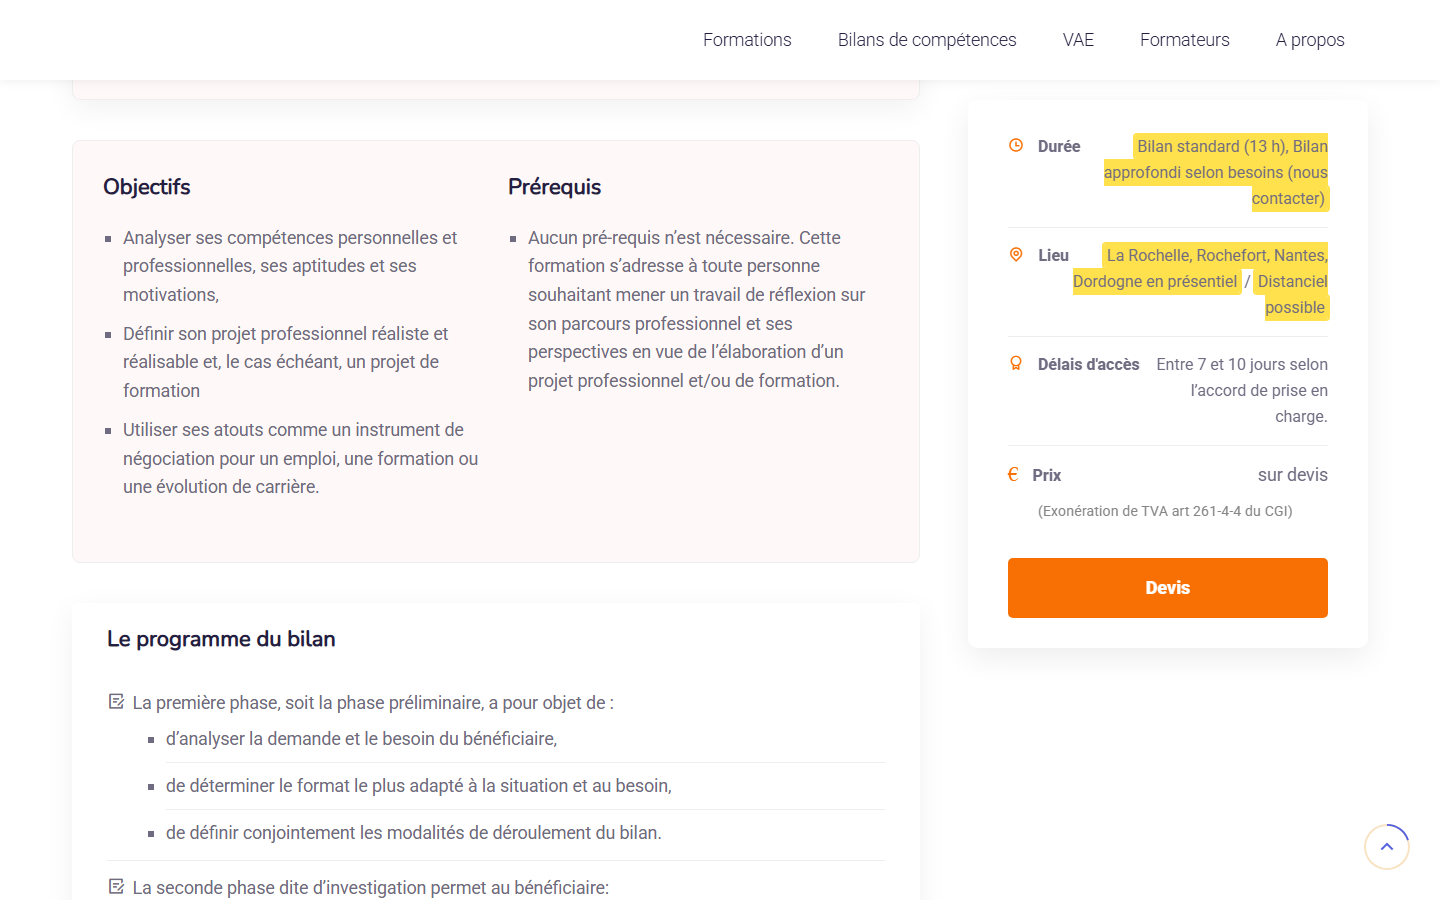
Task: Click the award icon beside Délais d'accès
Action: click(x=1016, y=363)
